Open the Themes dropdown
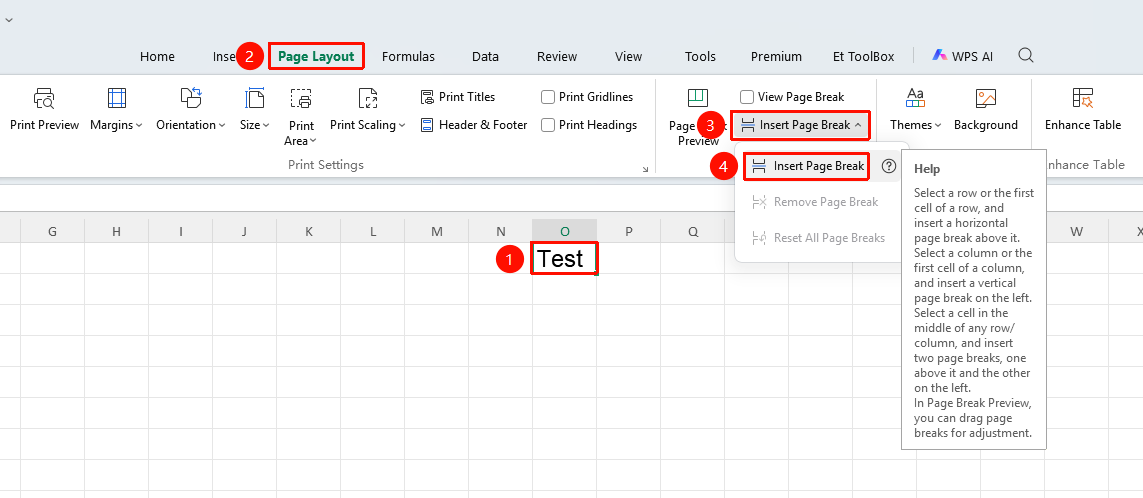The image size is (1143, 498). click(x=916, y=125)
